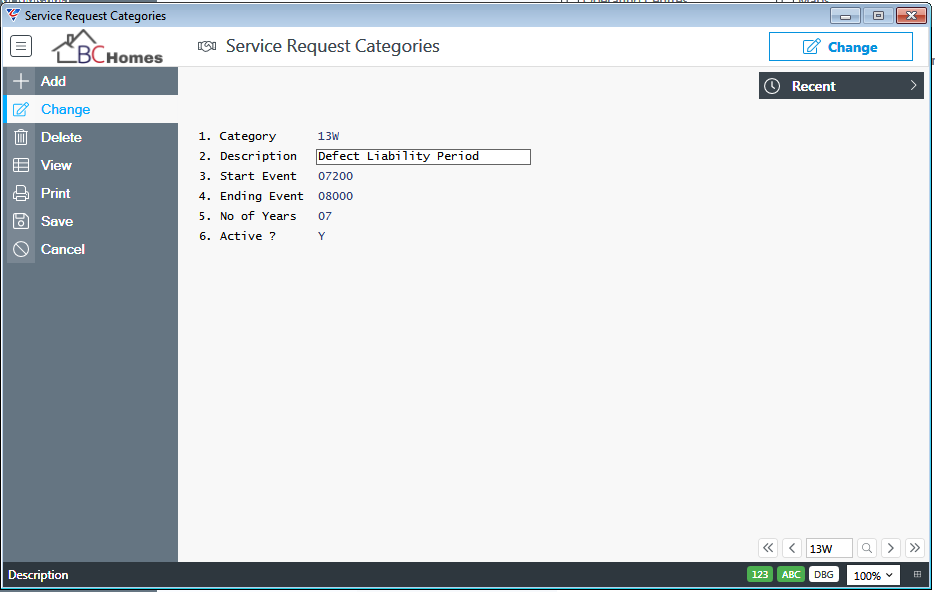Image resolution: width=935 pixels, height=592 pixels.
Task: Click the Category value 13W
Action: [329, 136]
